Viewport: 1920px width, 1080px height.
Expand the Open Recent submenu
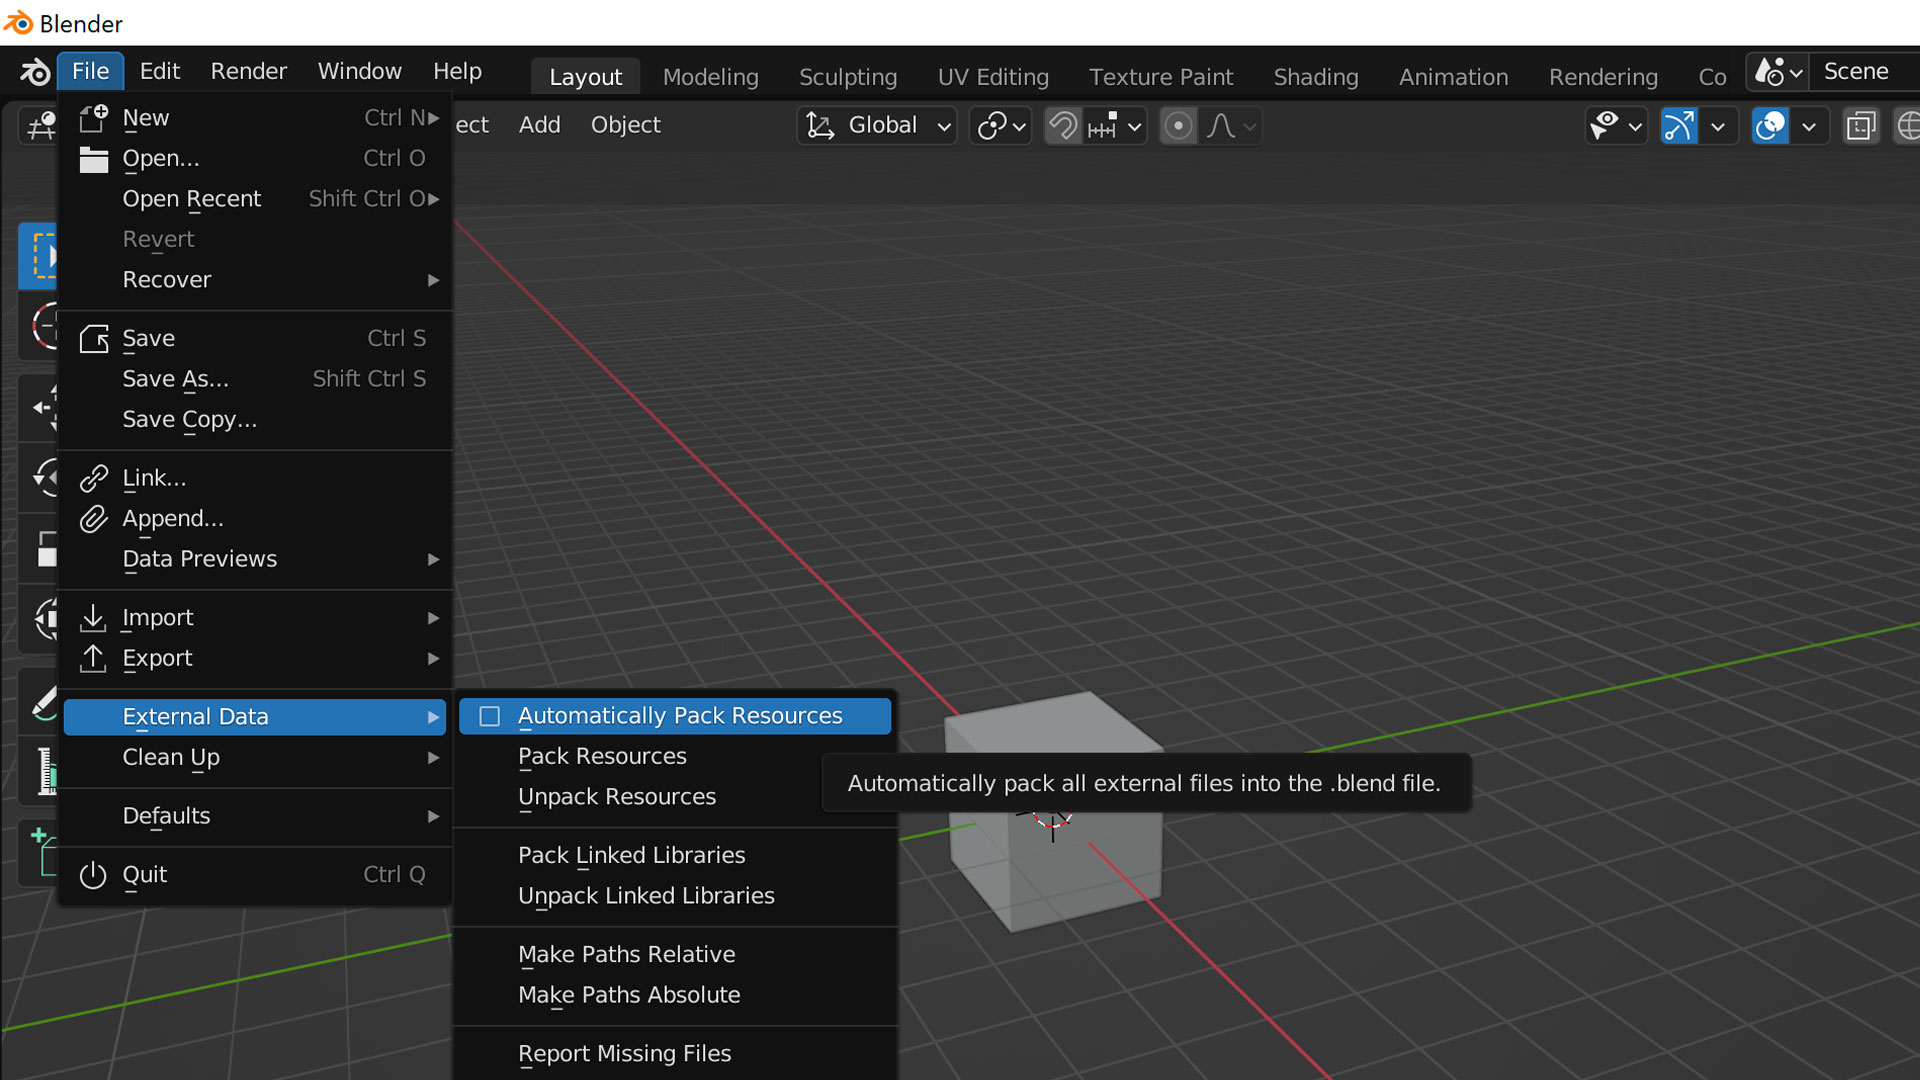(x=255, y=199)
